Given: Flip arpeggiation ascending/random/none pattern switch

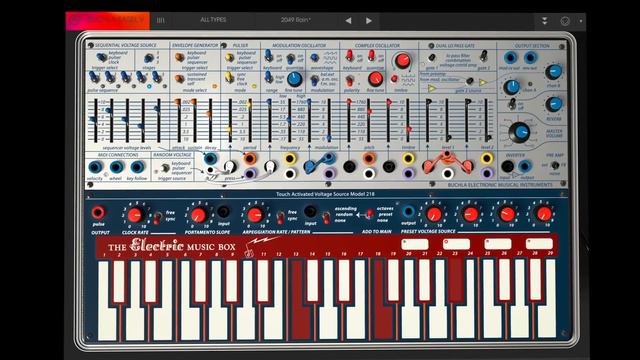Looking at the screenshot, I should pos(326,217).
